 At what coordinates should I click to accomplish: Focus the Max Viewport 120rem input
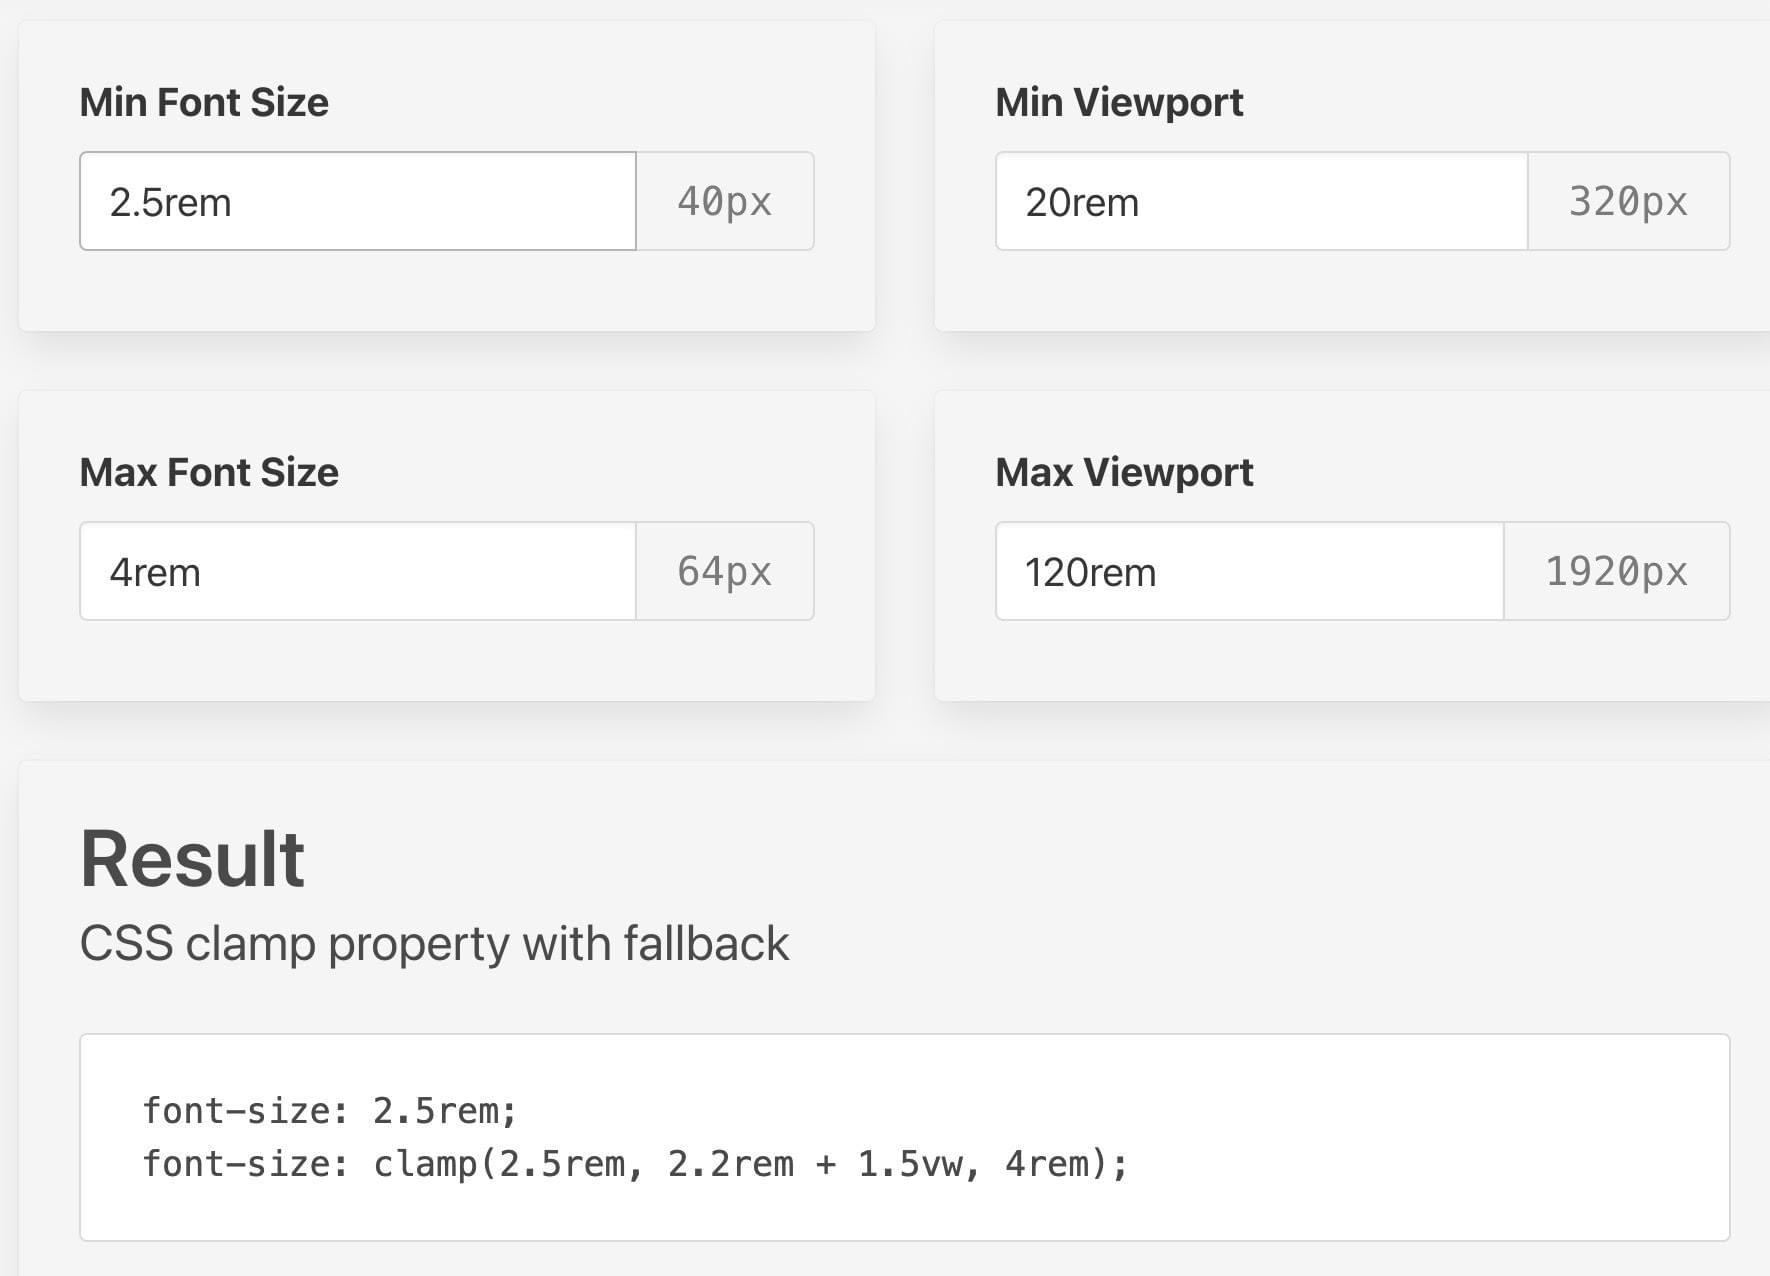point(1249,571)
